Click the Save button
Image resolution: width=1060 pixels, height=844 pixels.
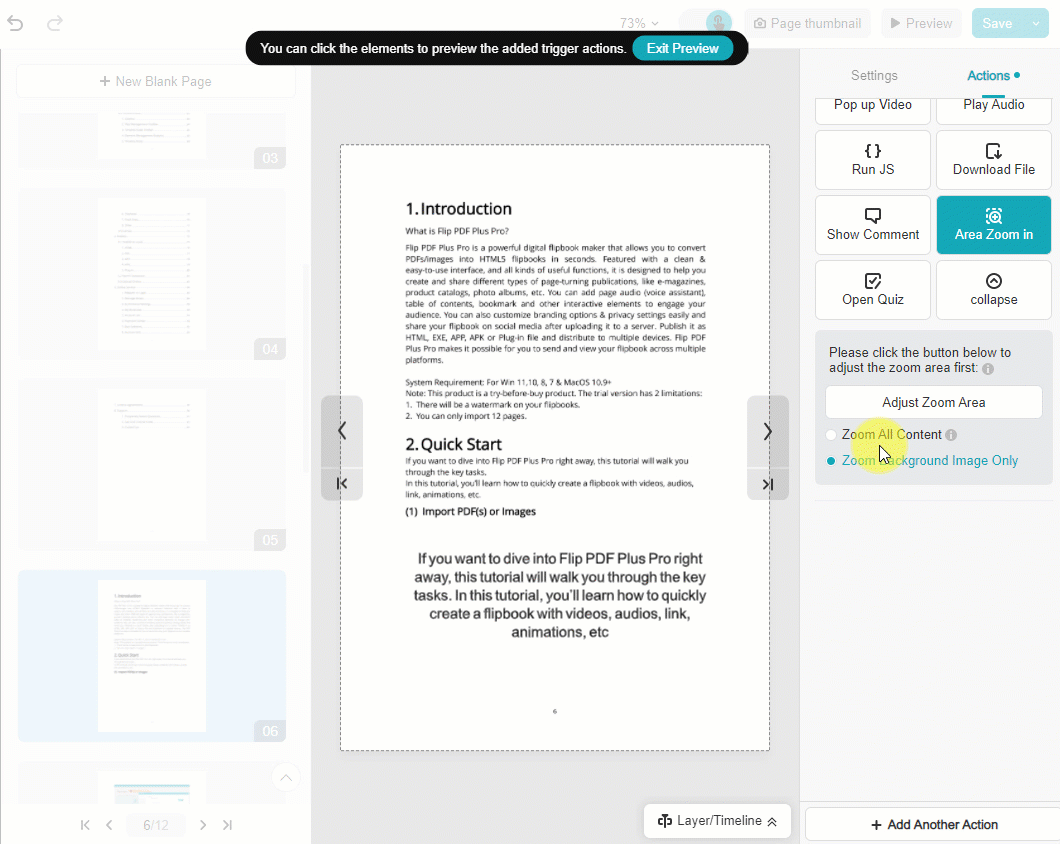tap(997, 23)
